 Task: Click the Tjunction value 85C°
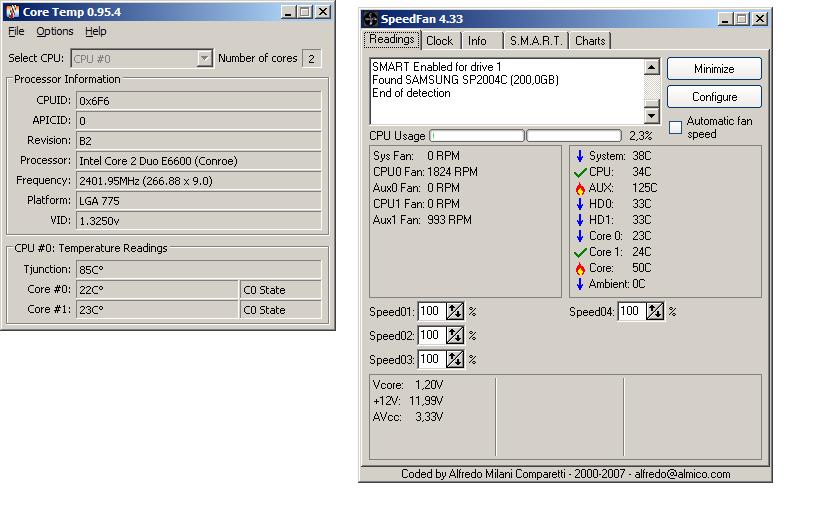pyautogui.click(x=199, y=269)
